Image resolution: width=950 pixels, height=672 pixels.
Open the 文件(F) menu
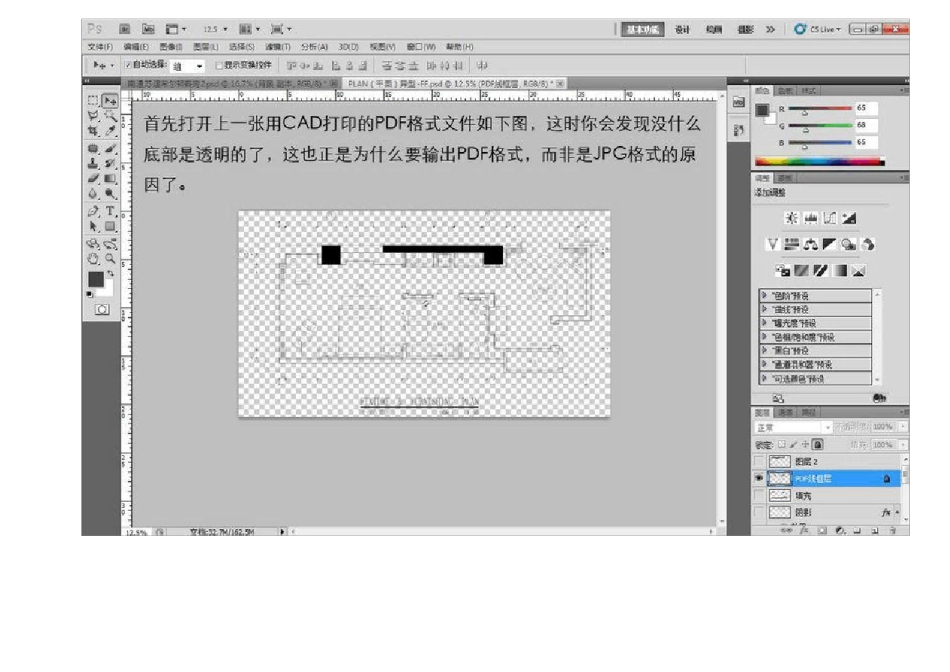pos(101,47)
